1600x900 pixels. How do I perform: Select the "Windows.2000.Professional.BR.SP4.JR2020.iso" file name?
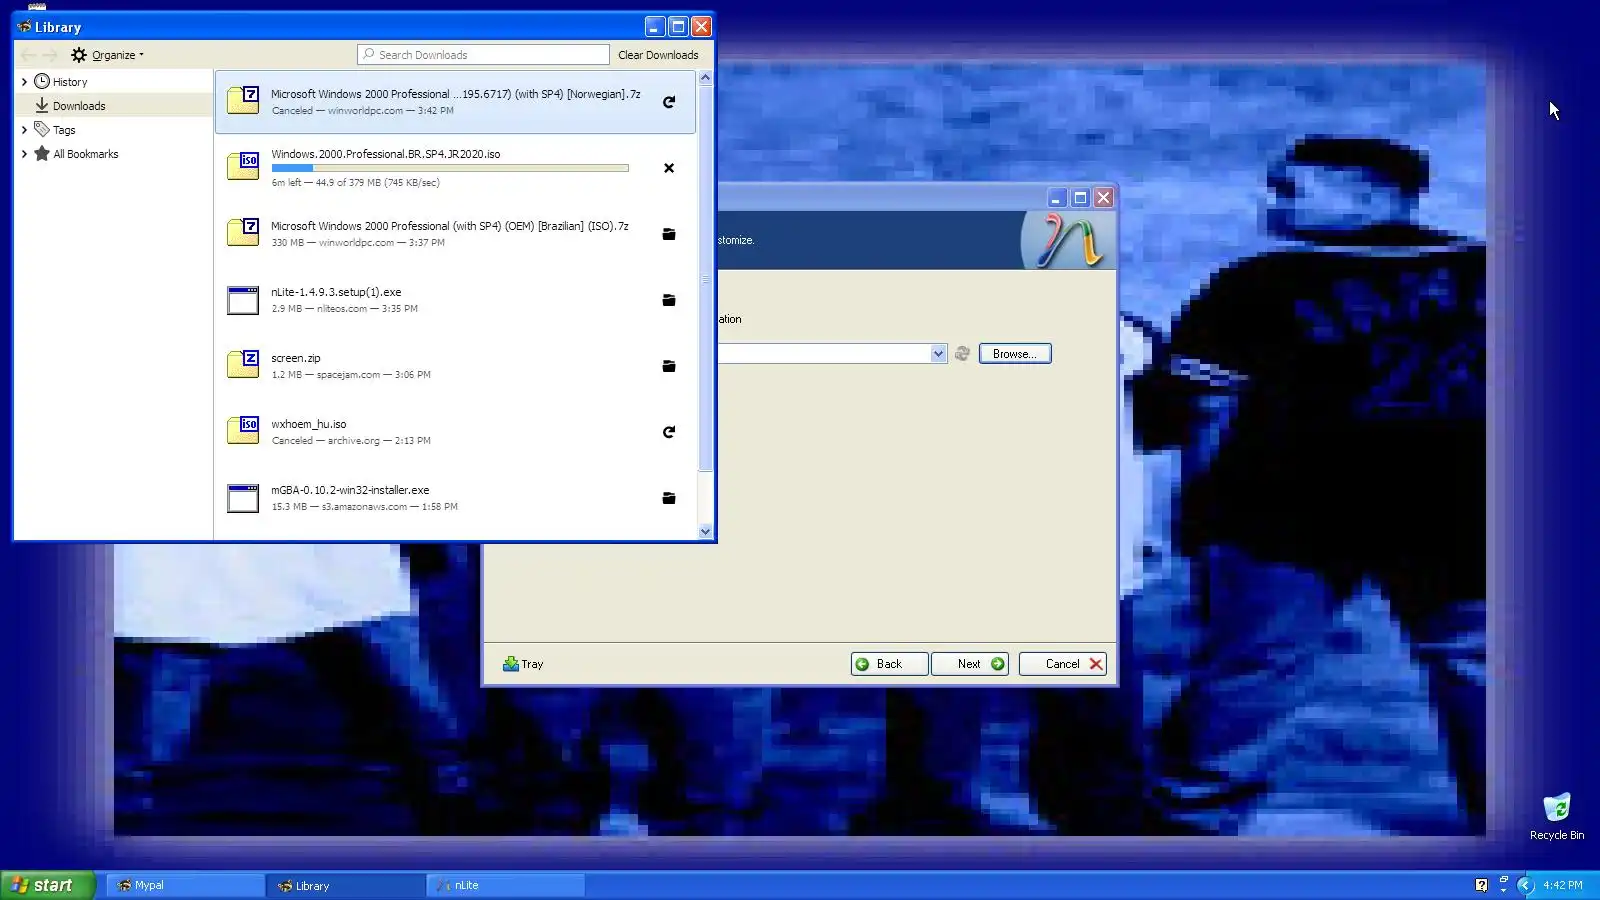pos(386,154)
